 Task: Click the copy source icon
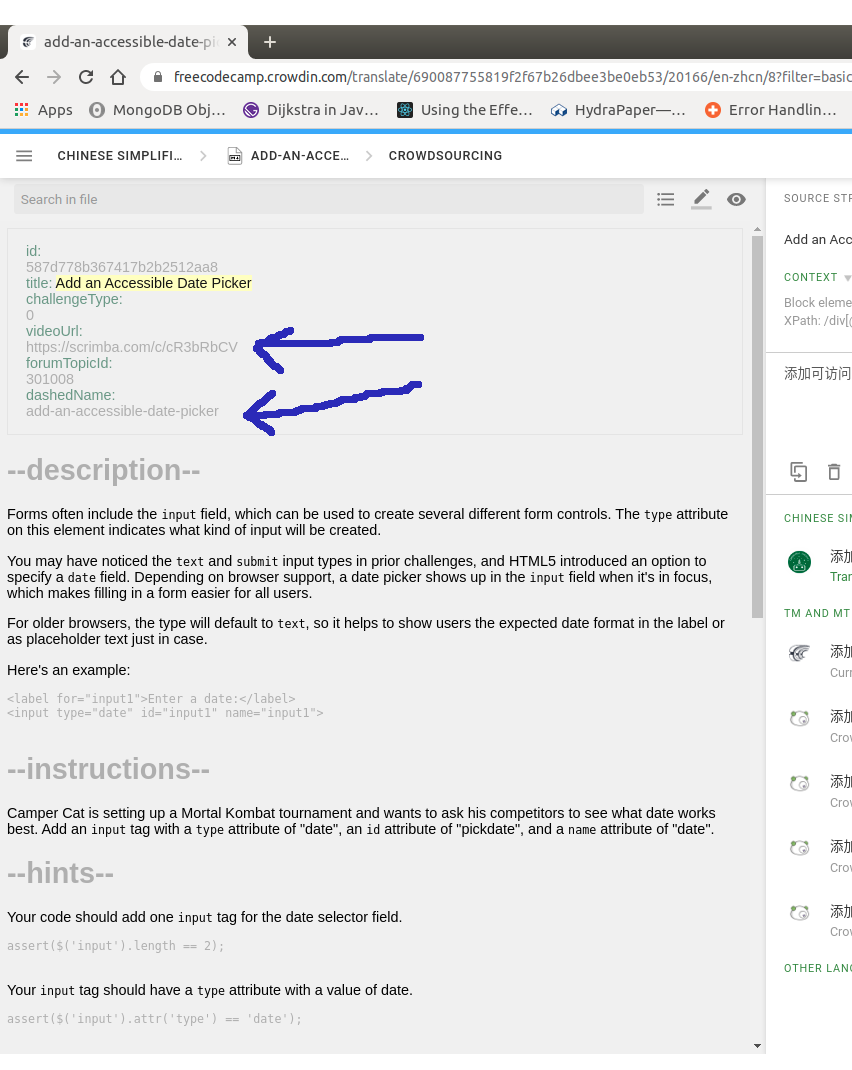[799, 472]
